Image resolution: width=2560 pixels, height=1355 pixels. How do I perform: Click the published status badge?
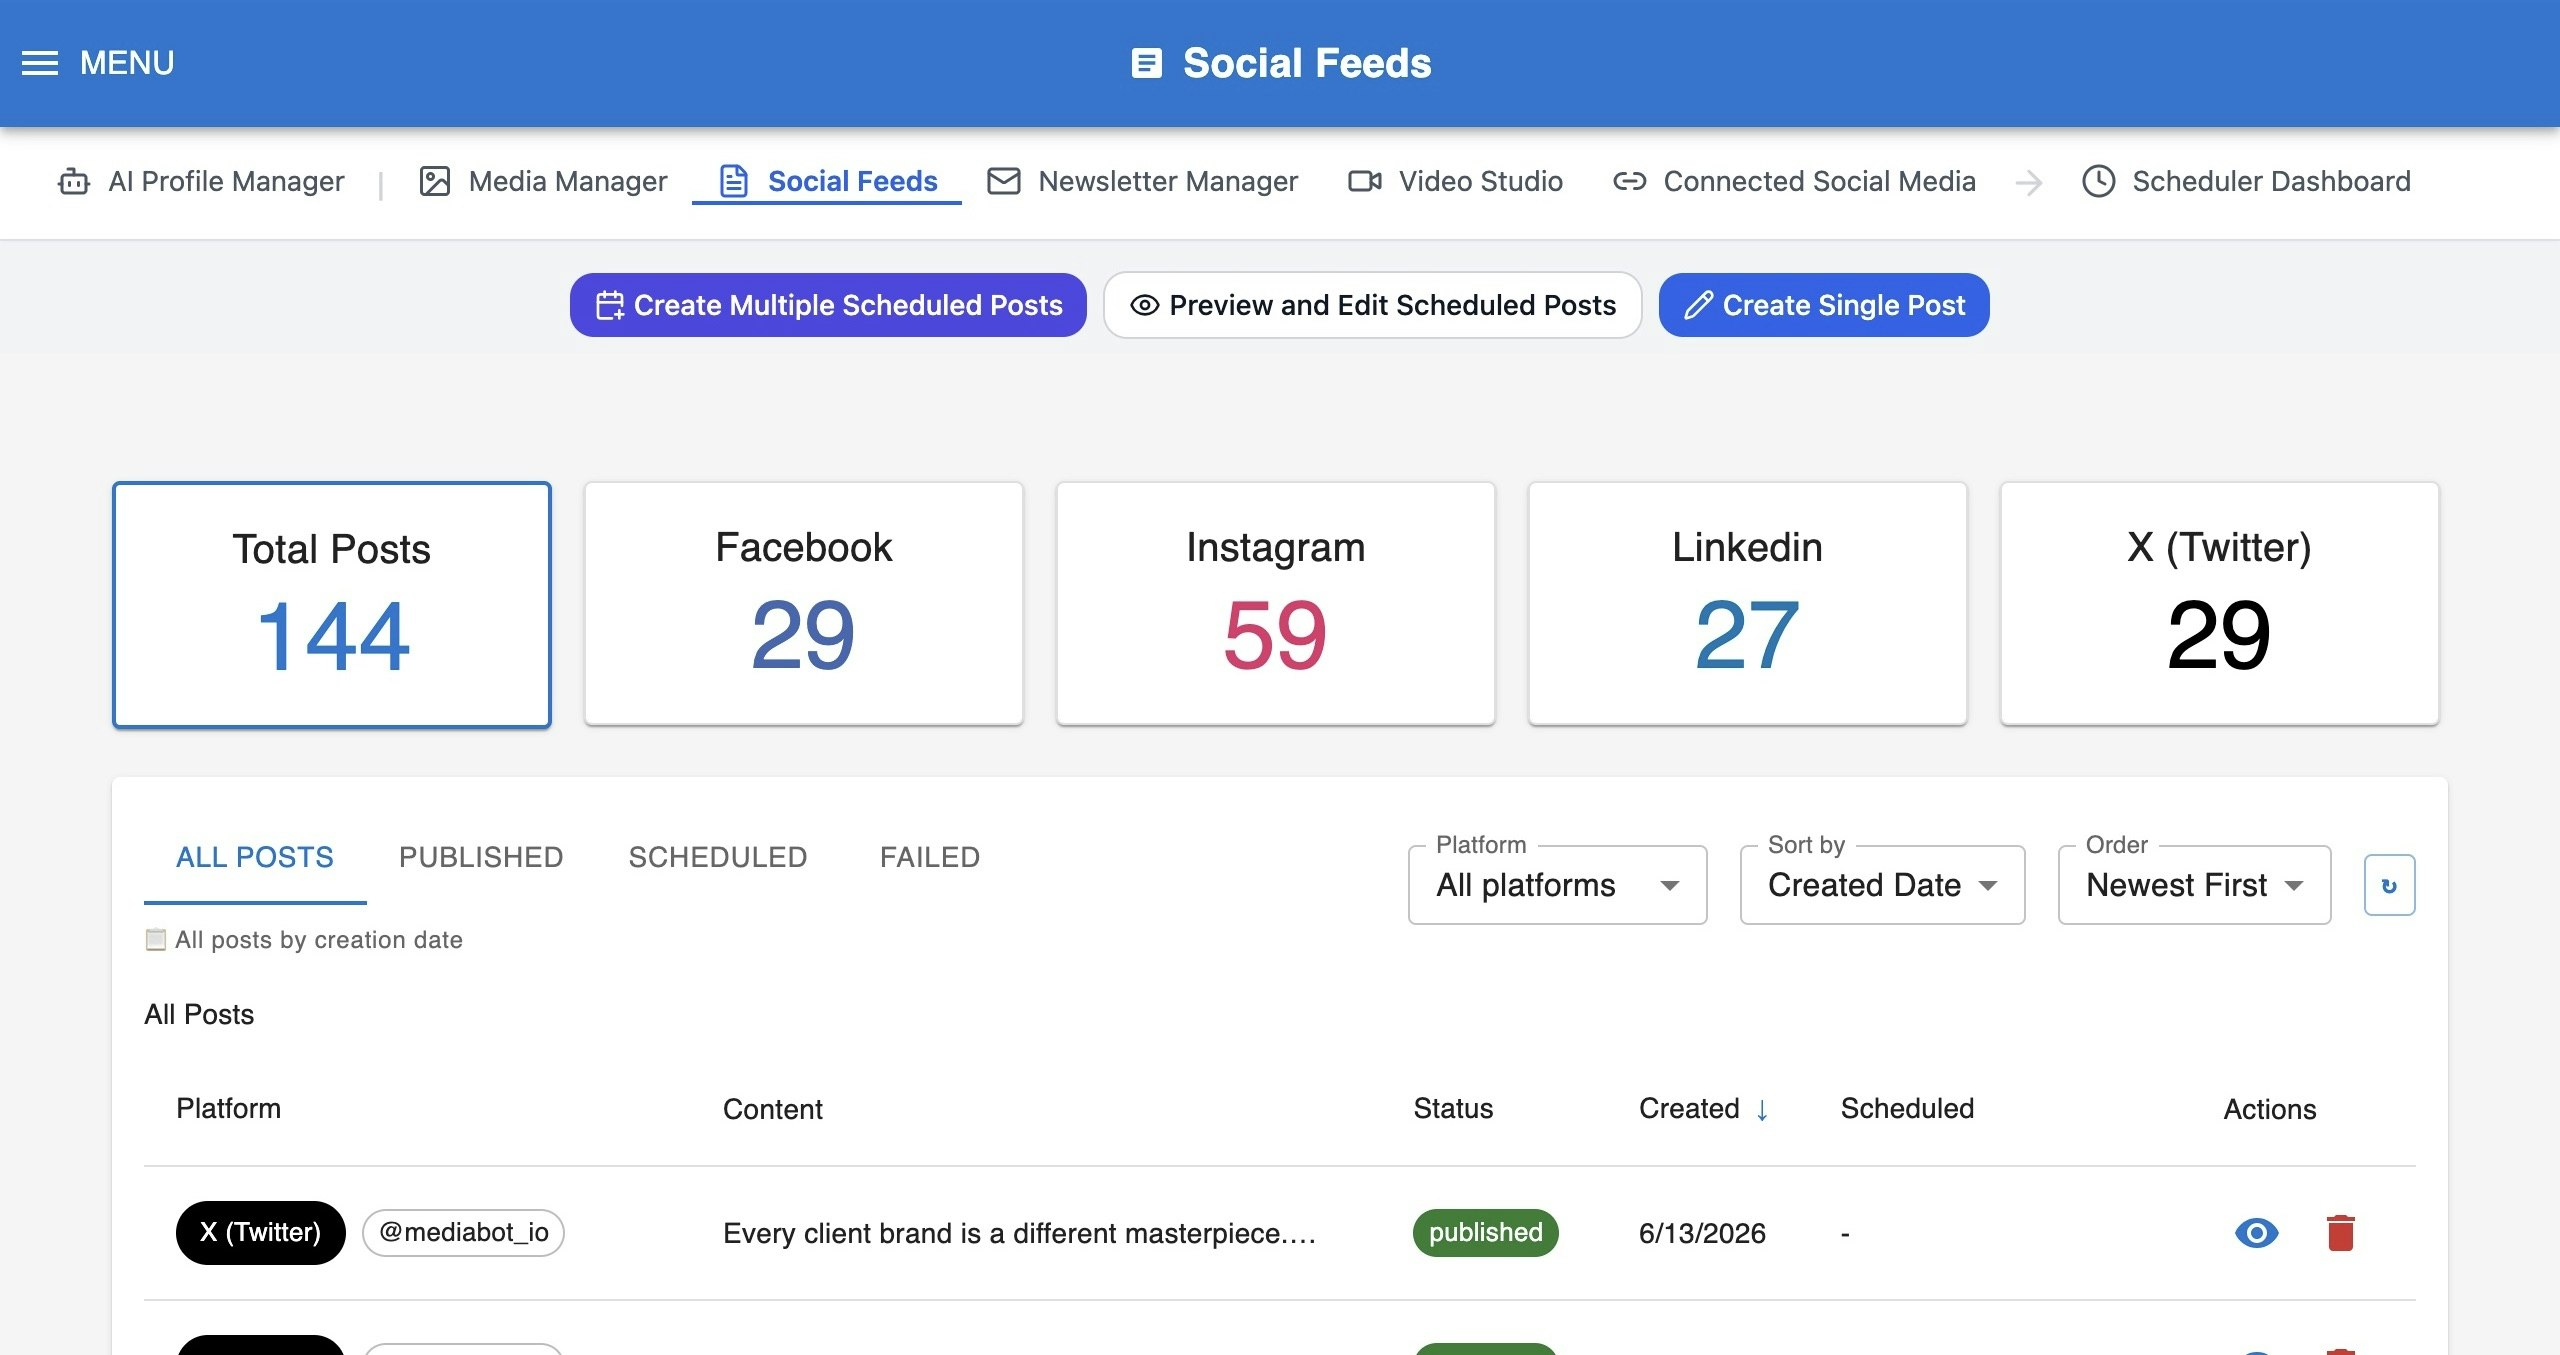click(1485, 1232)
